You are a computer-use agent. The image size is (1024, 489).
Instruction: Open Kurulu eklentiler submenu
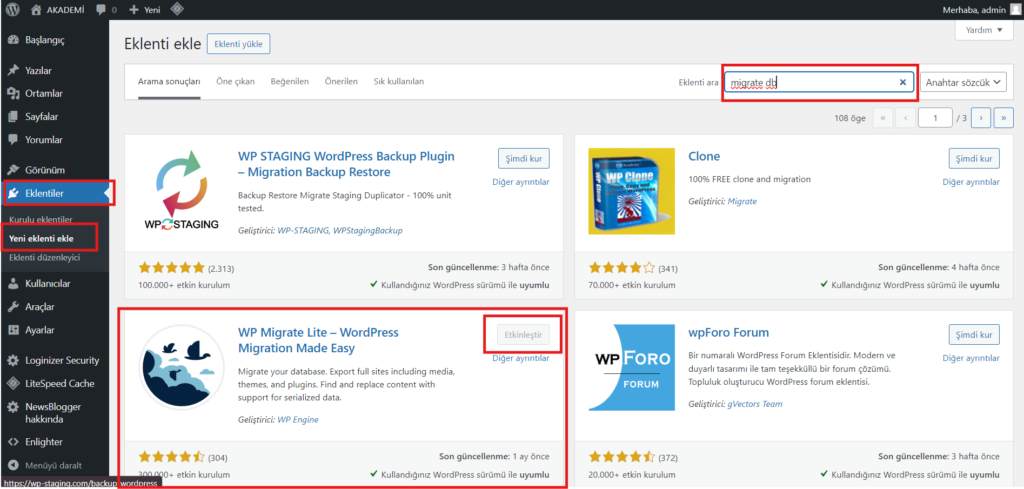coord(40,219)
